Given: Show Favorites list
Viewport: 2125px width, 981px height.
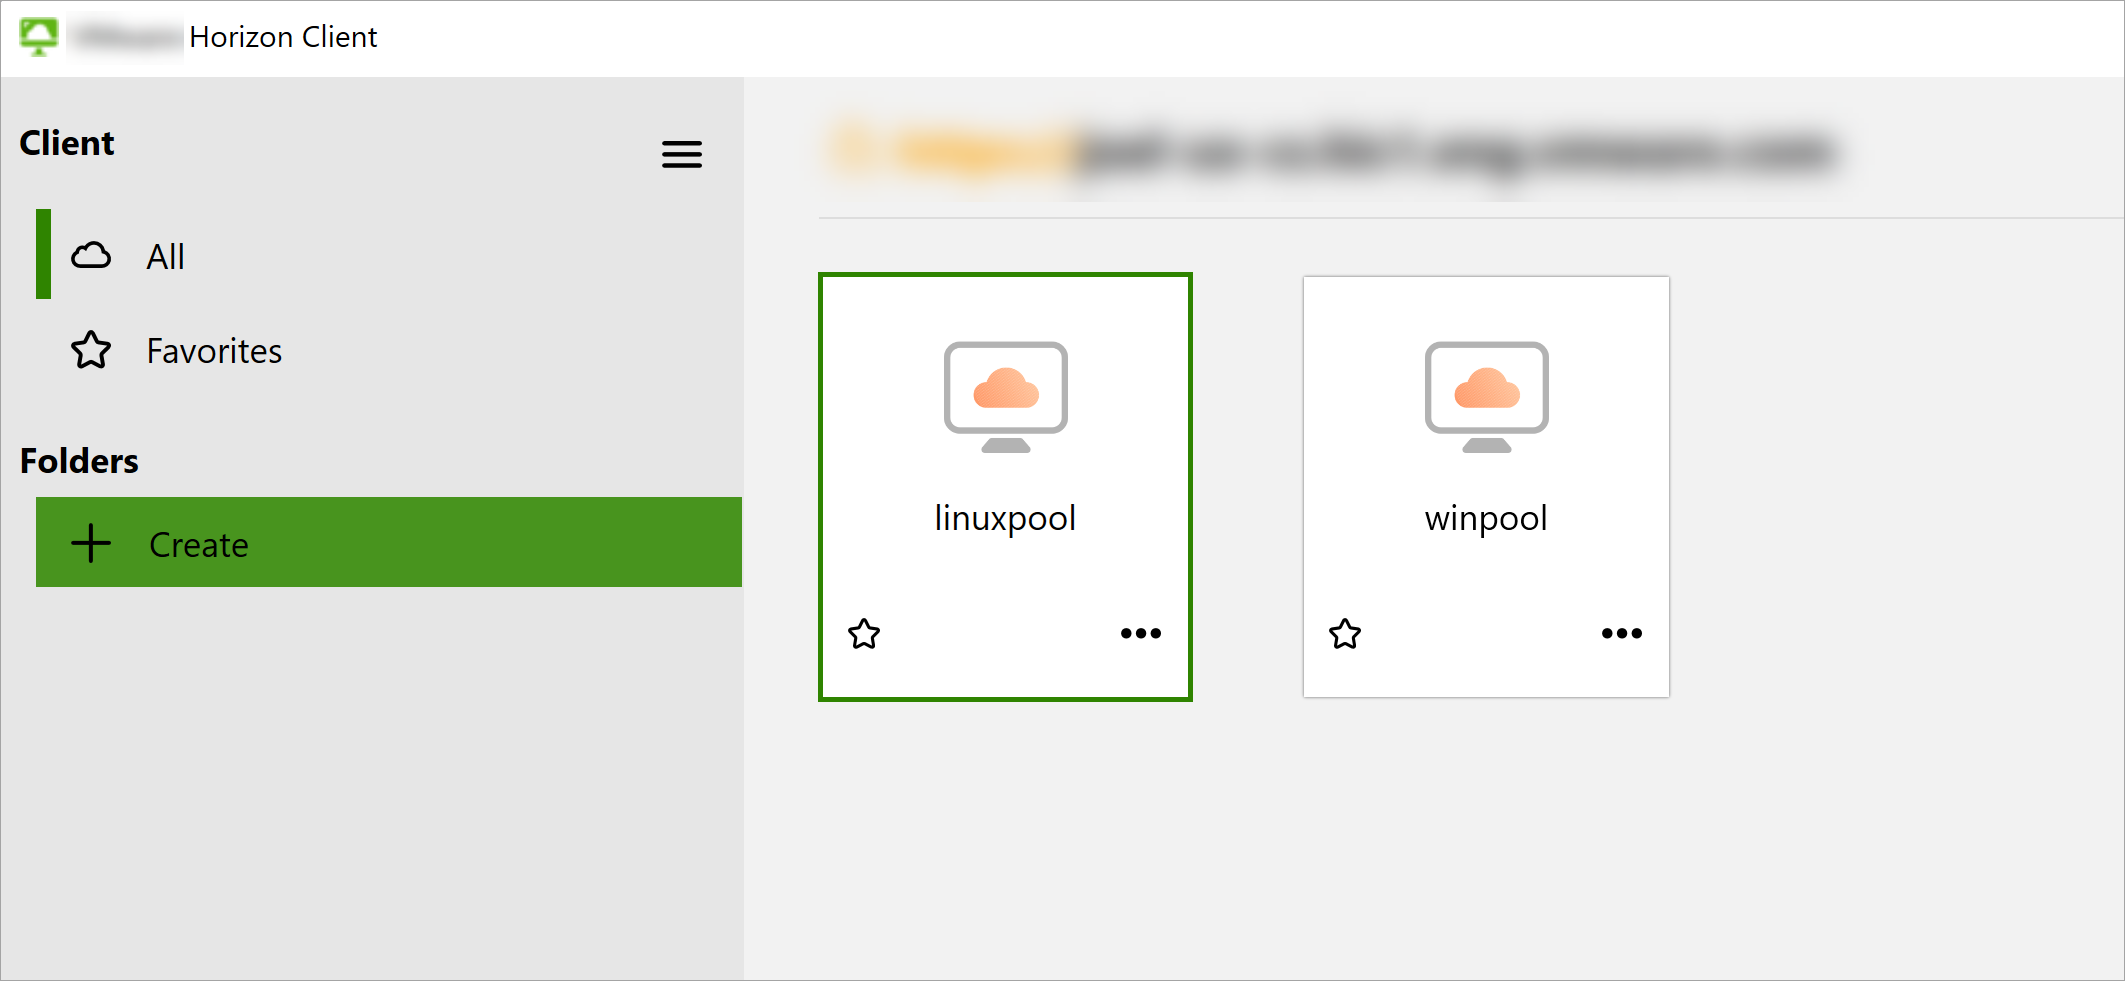Looking at the screenshot, I should point(389,350).
